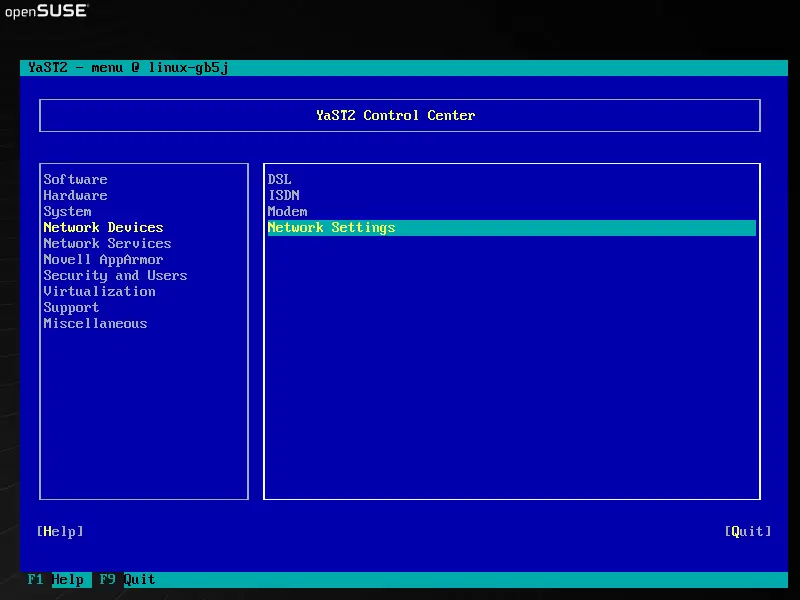Select Novell AppArmor category

coord(103,260)
